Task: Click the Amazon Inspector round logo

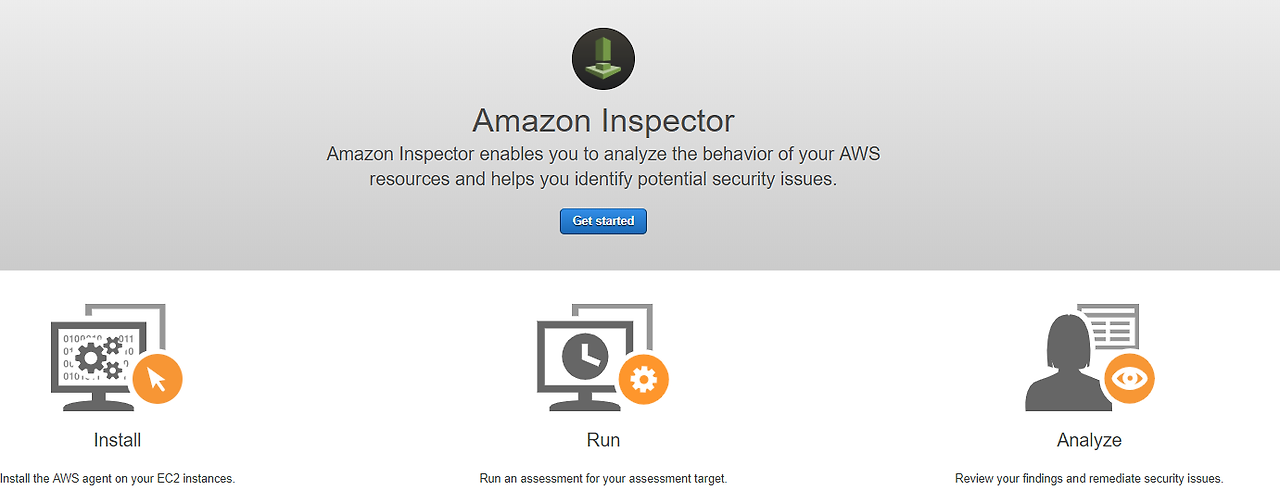Action: point(603,59)
